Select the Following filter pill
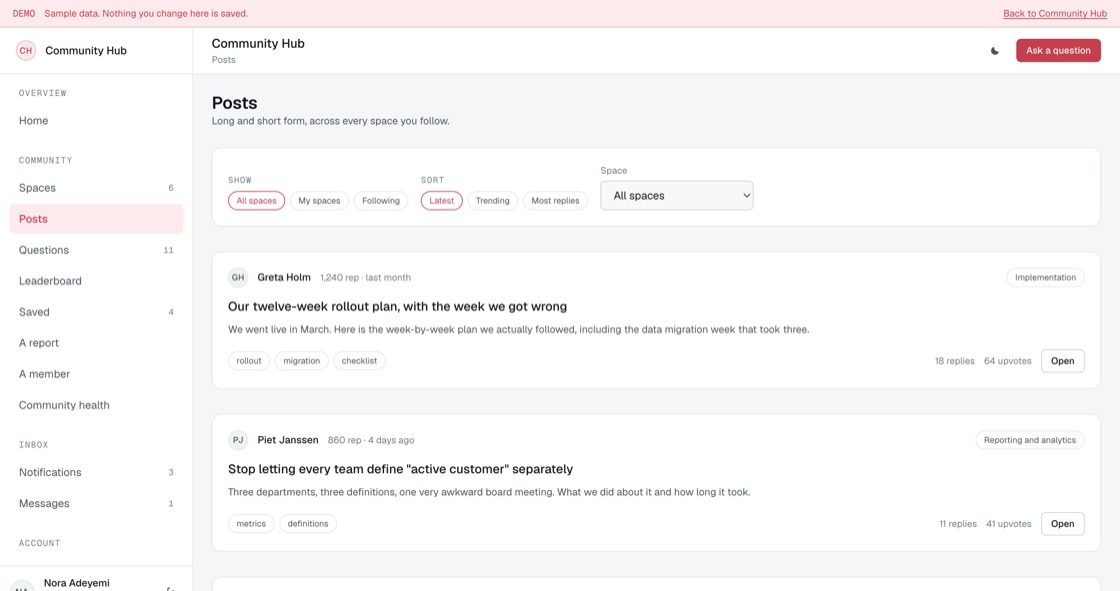1120x591 pixels. click(381, 201)
